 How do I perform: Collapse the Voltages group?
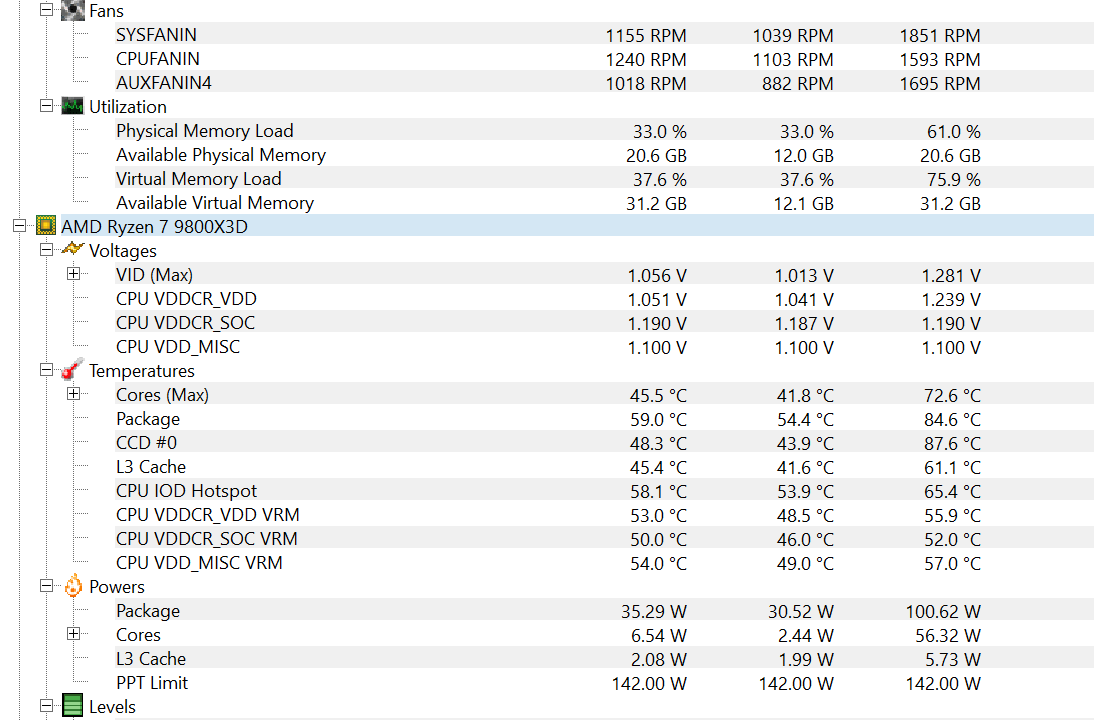46,250
